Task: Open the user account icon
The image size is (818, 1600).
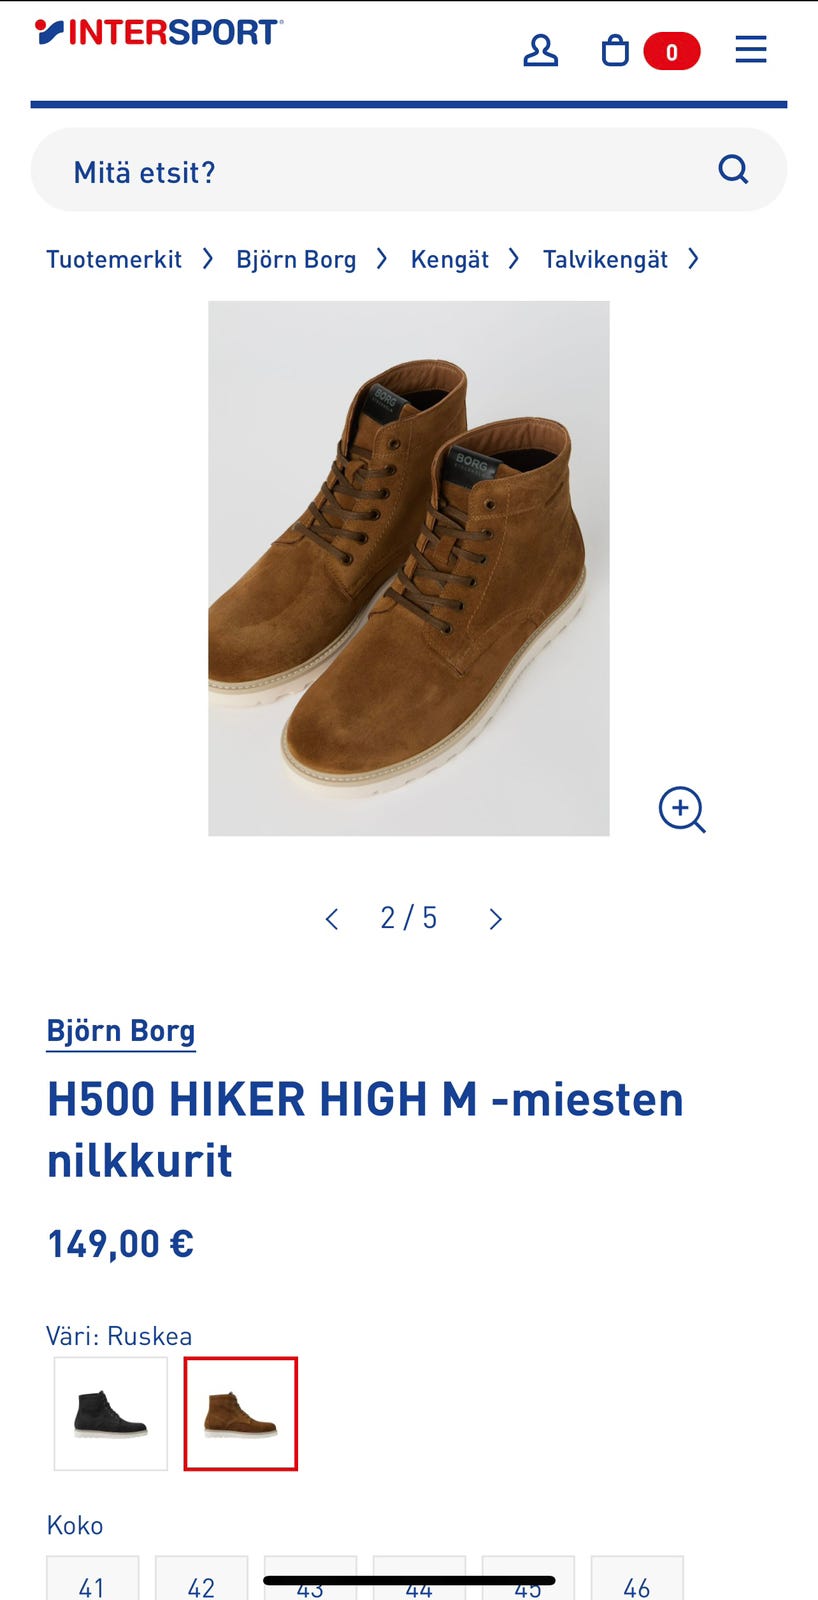Action: tap(540, 50)
